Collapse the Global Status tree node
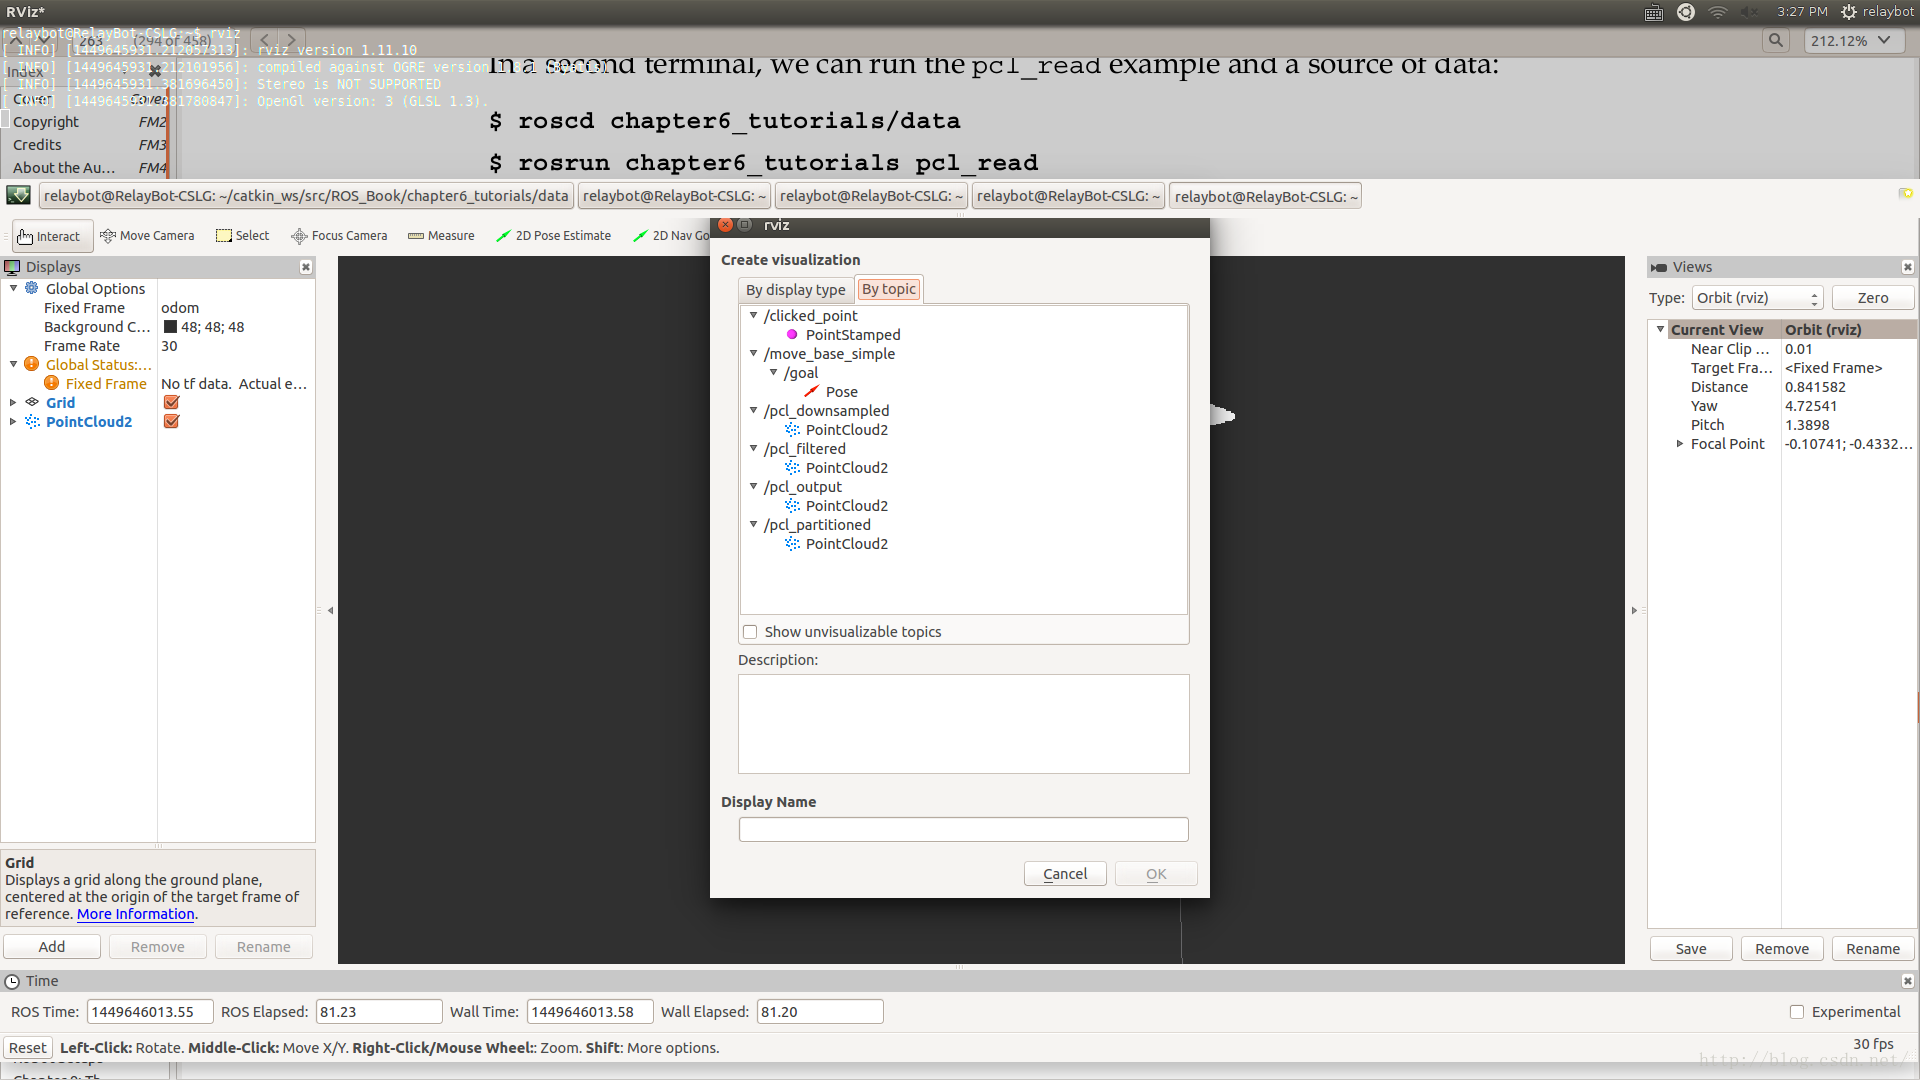The height and width of the screenshot is (1080, 1920). point(13,364)
